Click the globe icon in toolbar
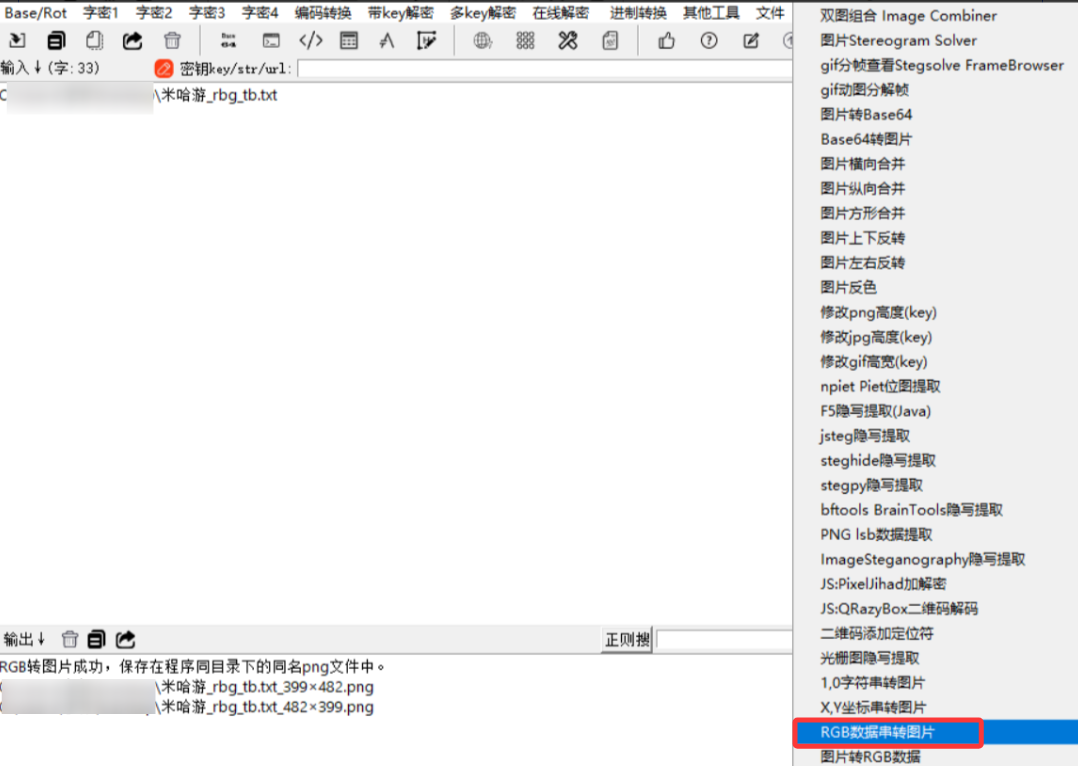This screenshot has width=1078, height=766. [483, 41]
